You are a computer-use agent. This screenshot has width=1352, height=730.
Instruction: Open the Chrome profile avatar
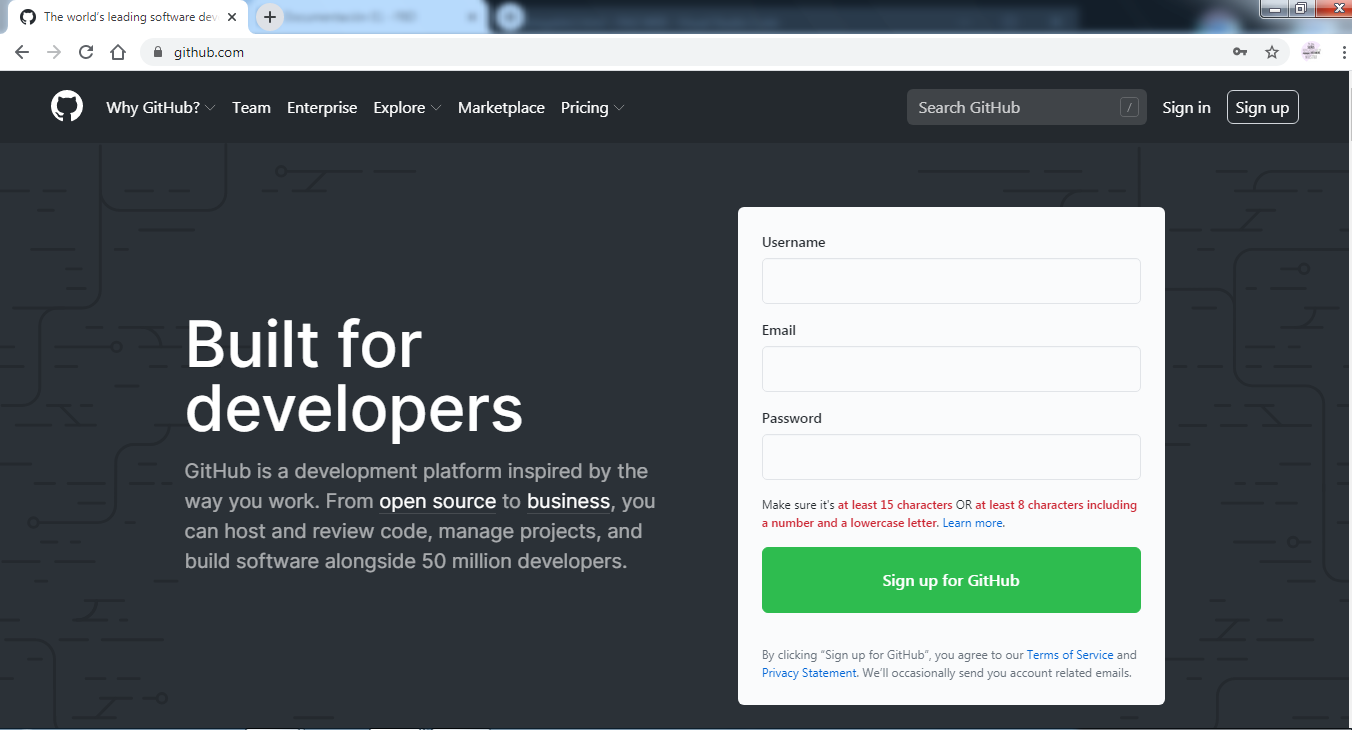click(x=1311, y=52)
